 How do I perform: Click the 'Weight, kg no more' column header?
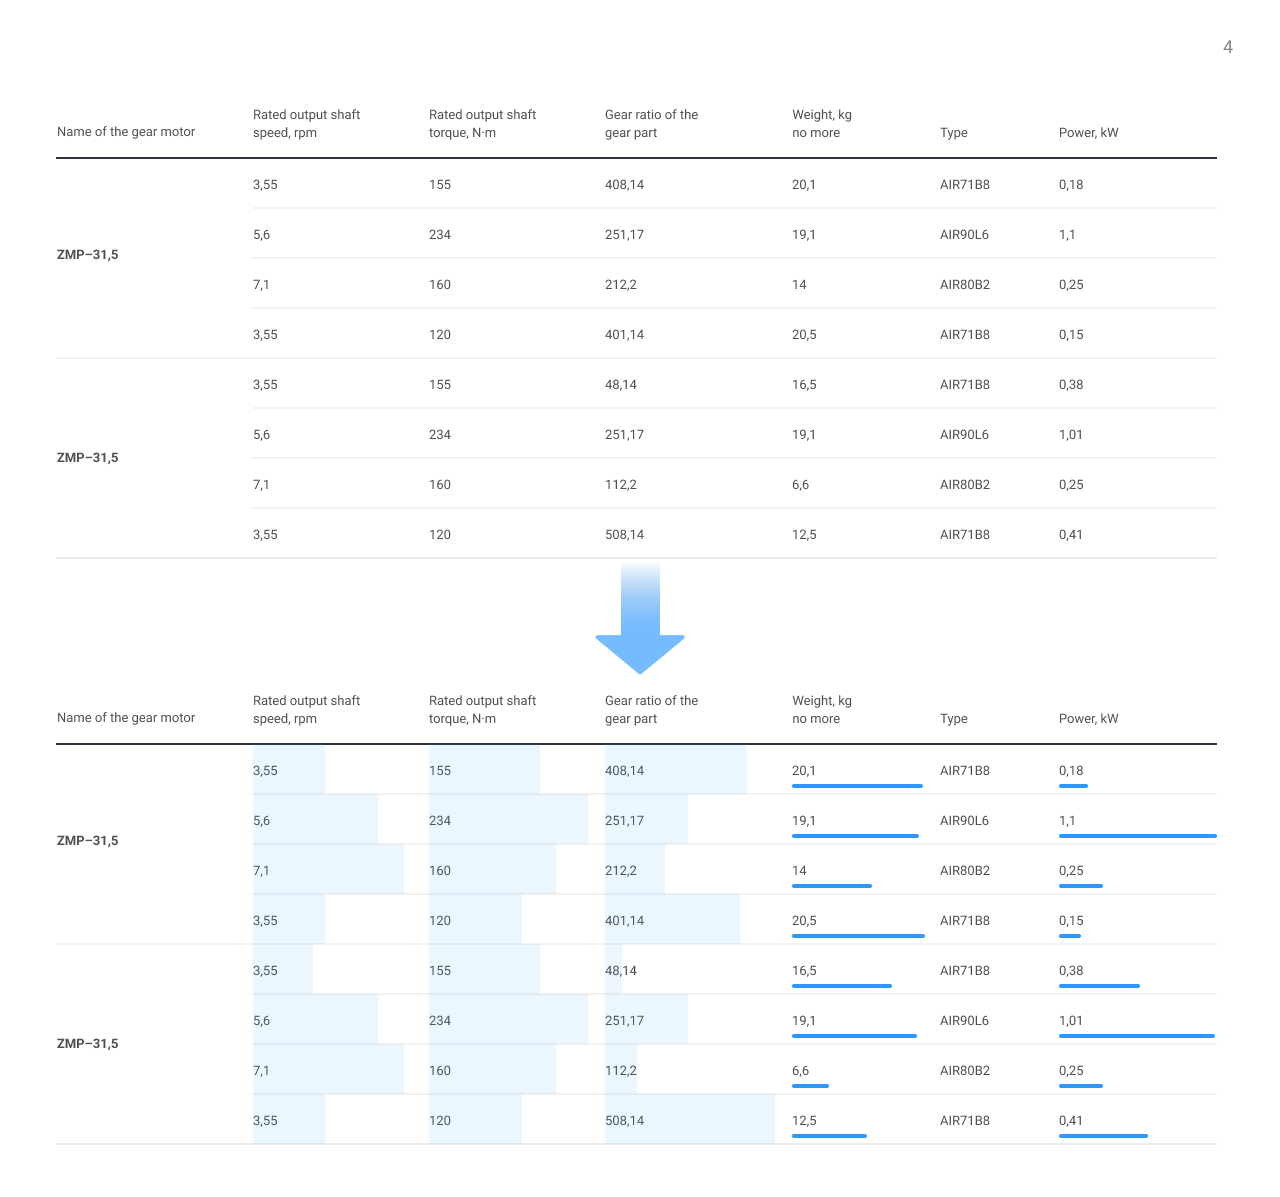pyautogui.click(x=821, y=123)
